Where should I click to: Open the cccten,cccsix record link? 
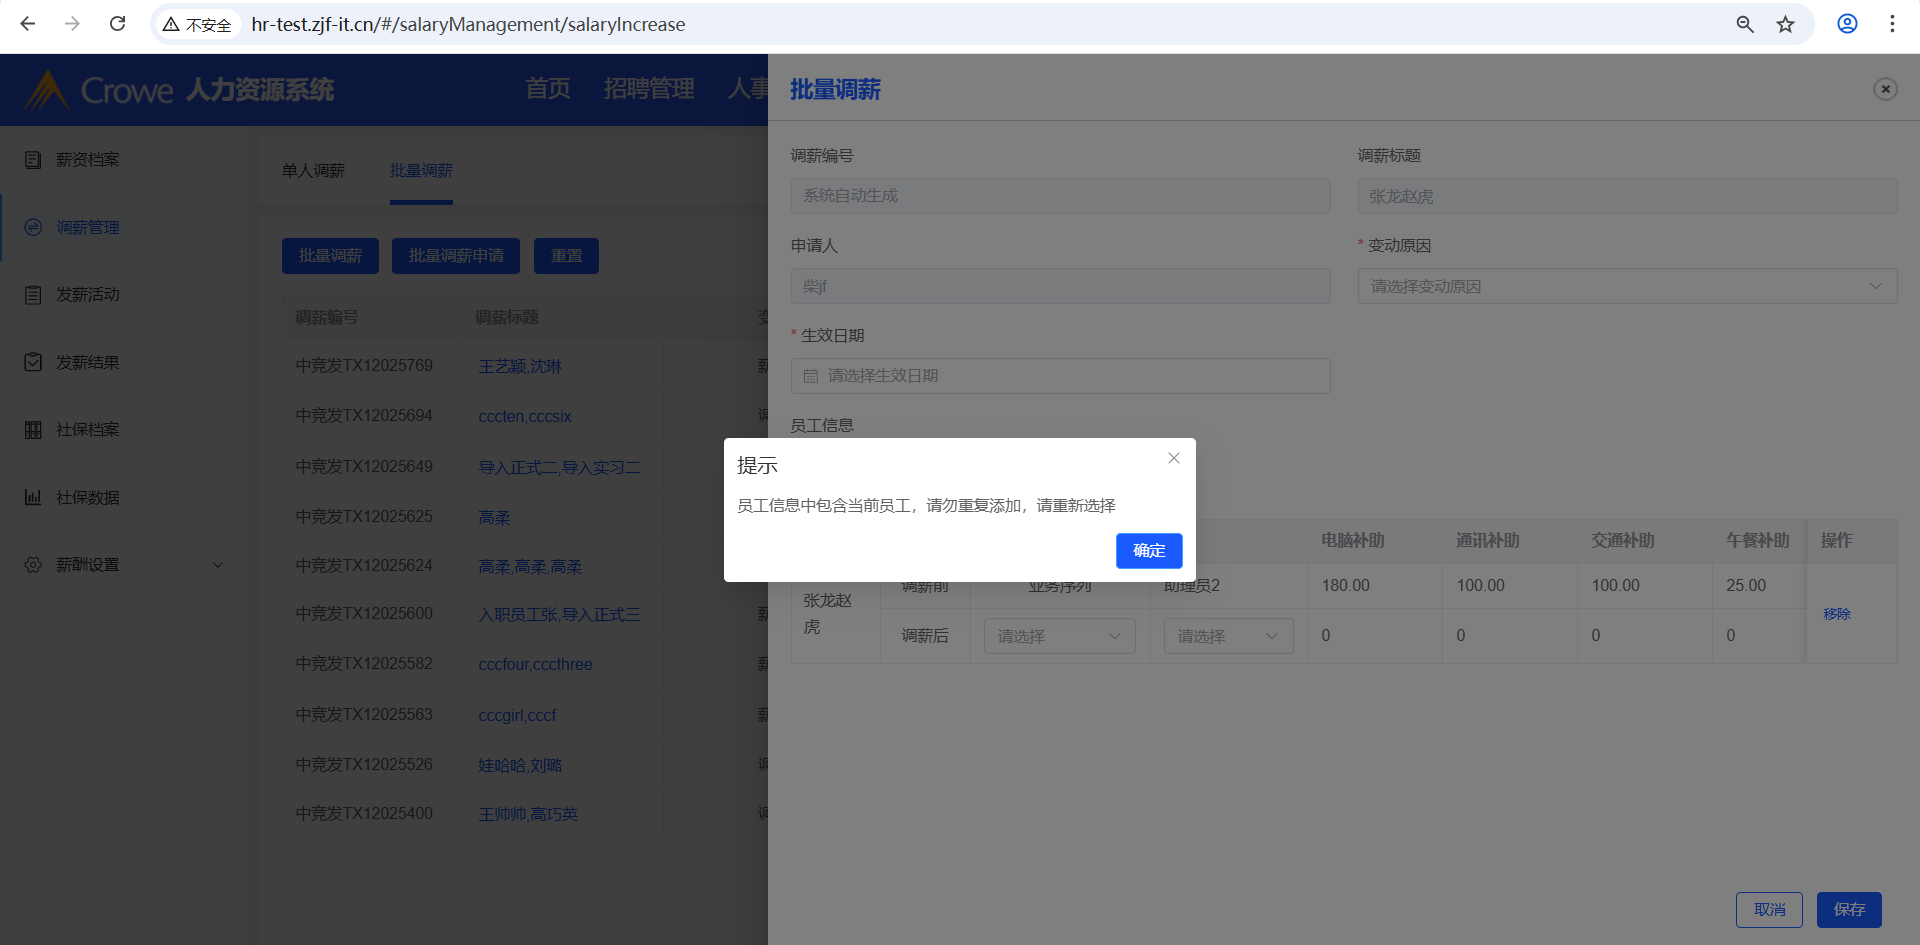(x=525, y=416)
